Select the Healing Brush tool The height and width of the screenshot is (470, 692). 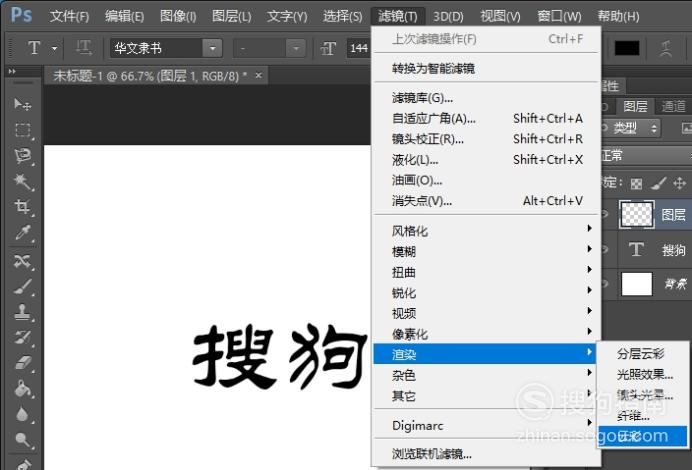coord(22,261)
